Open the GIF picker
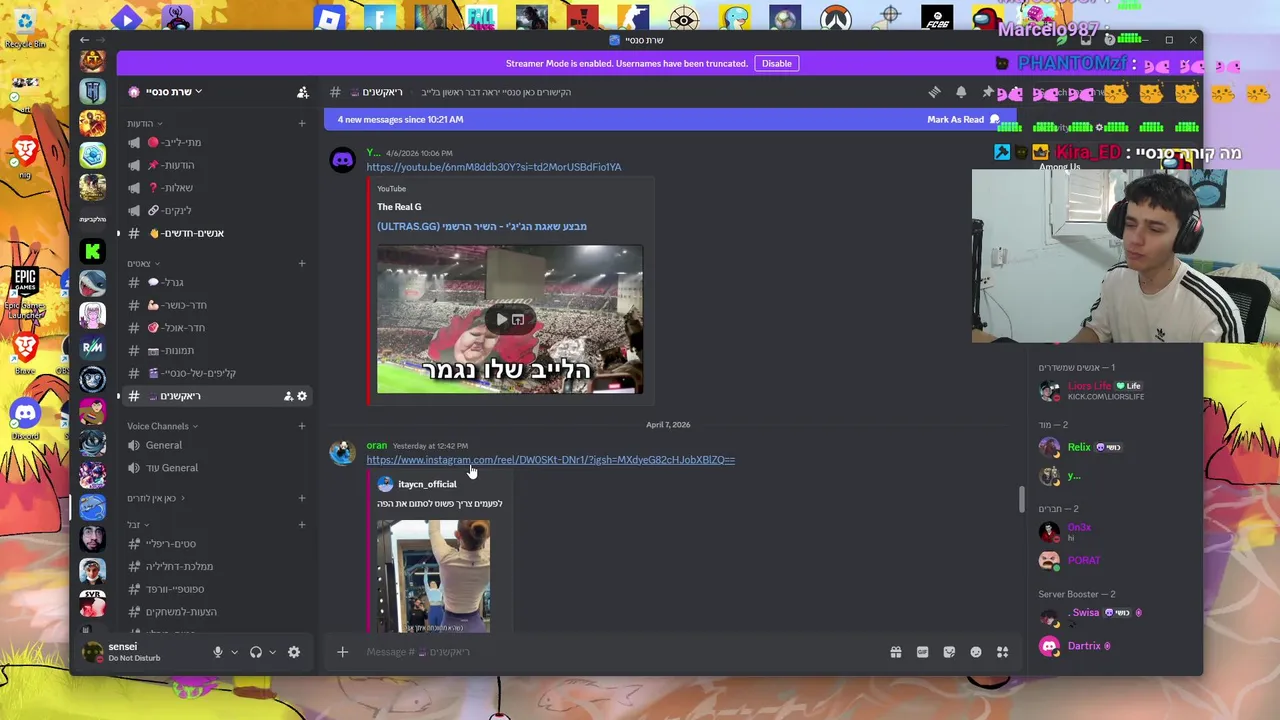 click(922, 652)
